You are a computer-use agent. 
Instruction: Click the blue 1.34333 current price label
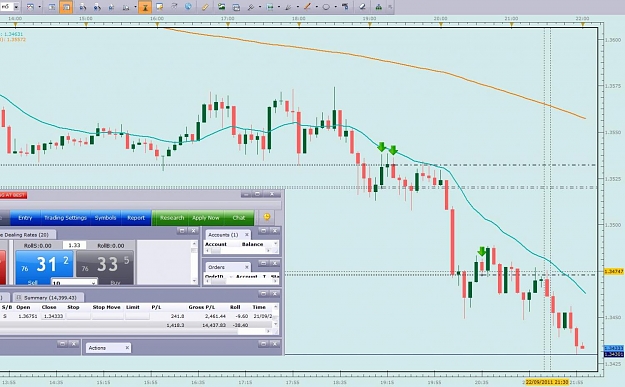[614, 348]
